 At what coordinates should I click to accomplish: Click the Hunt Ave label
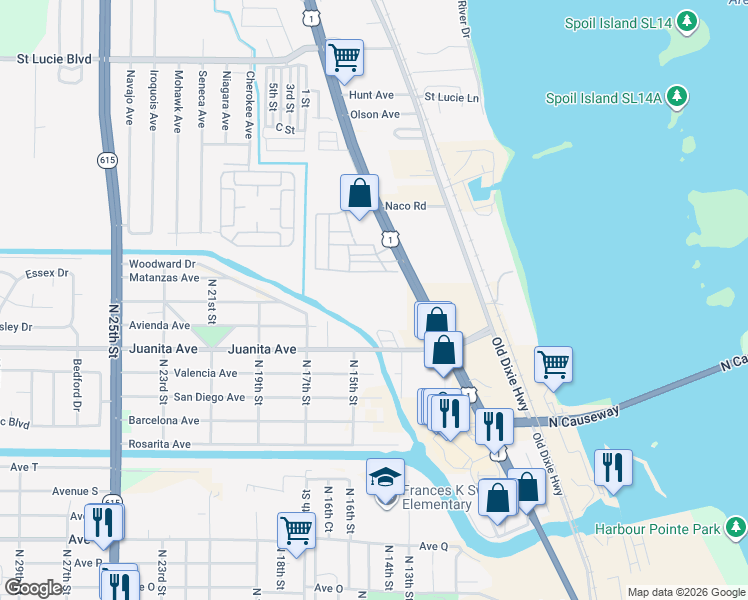tap(371, 95)
